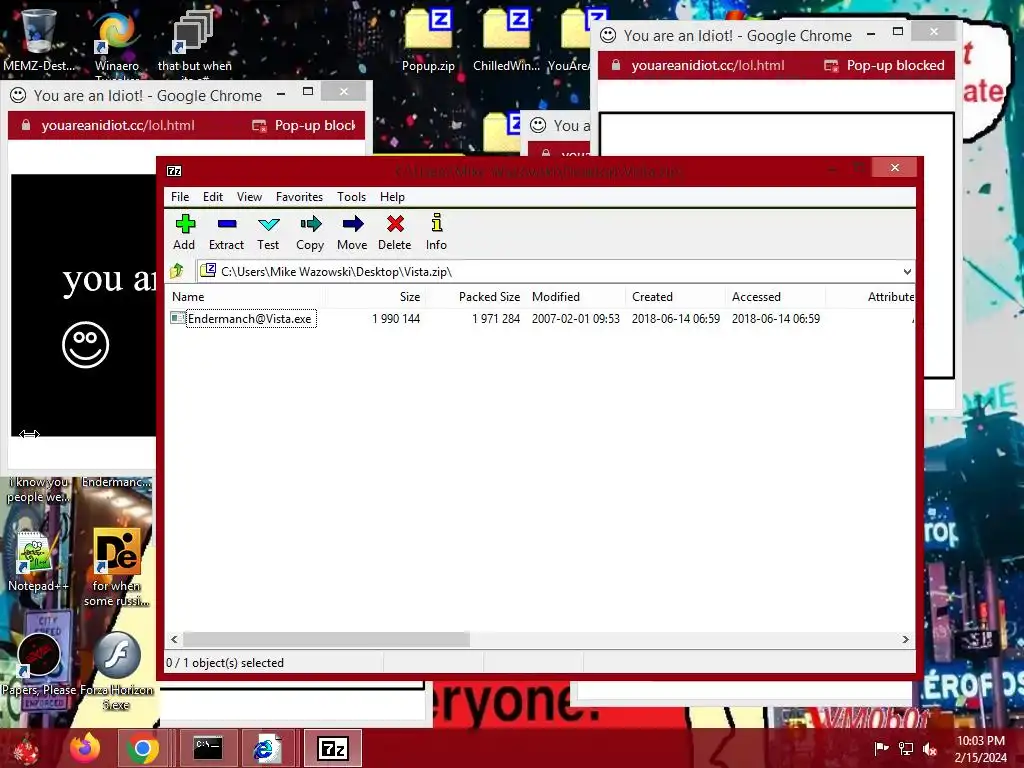Click the address bar URL in right Chrome window
Viewport: 1024px width, 768px height.
coord(708,65)
